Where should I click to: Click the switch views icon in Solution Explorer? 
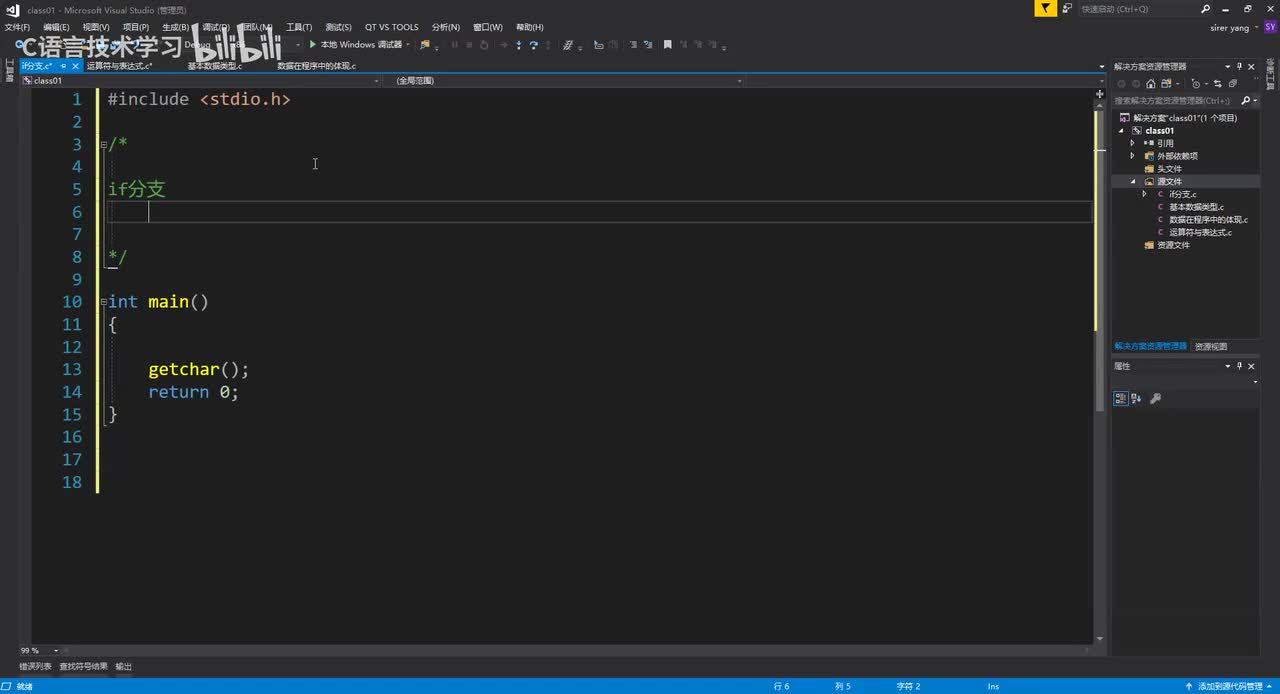[1166, 84]
